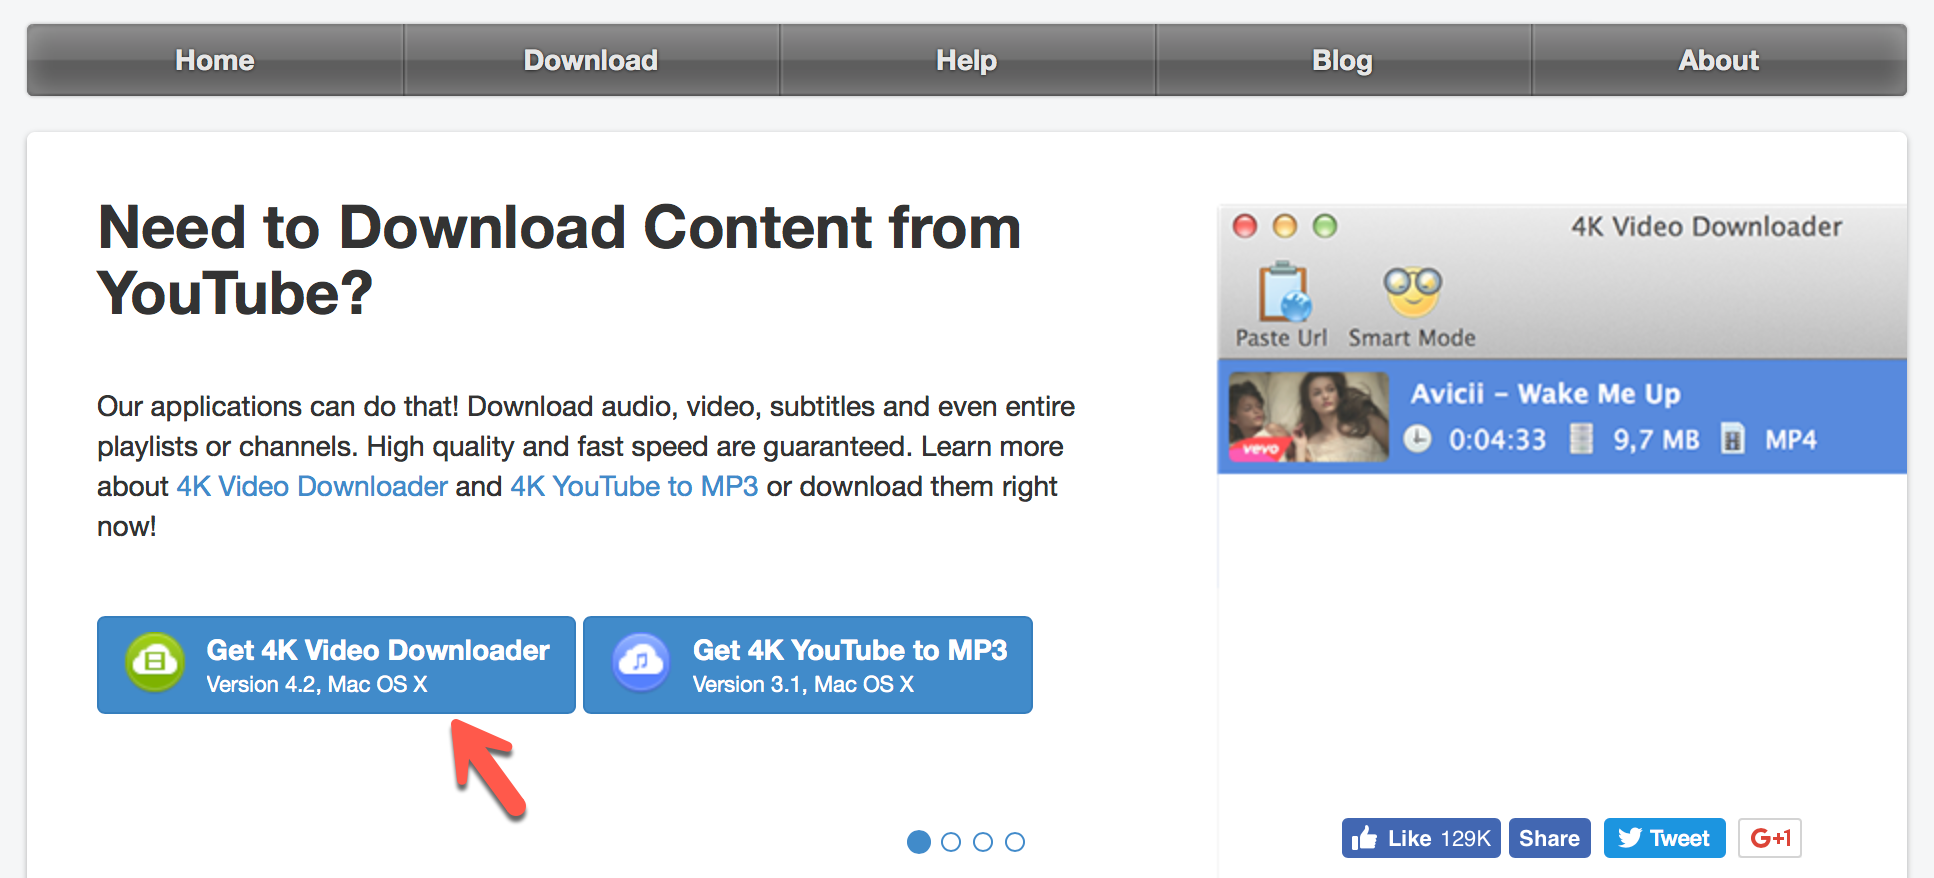Select the second carousel dot
Viewport: 1934px width, 878px height.
(x=951, y=842)
